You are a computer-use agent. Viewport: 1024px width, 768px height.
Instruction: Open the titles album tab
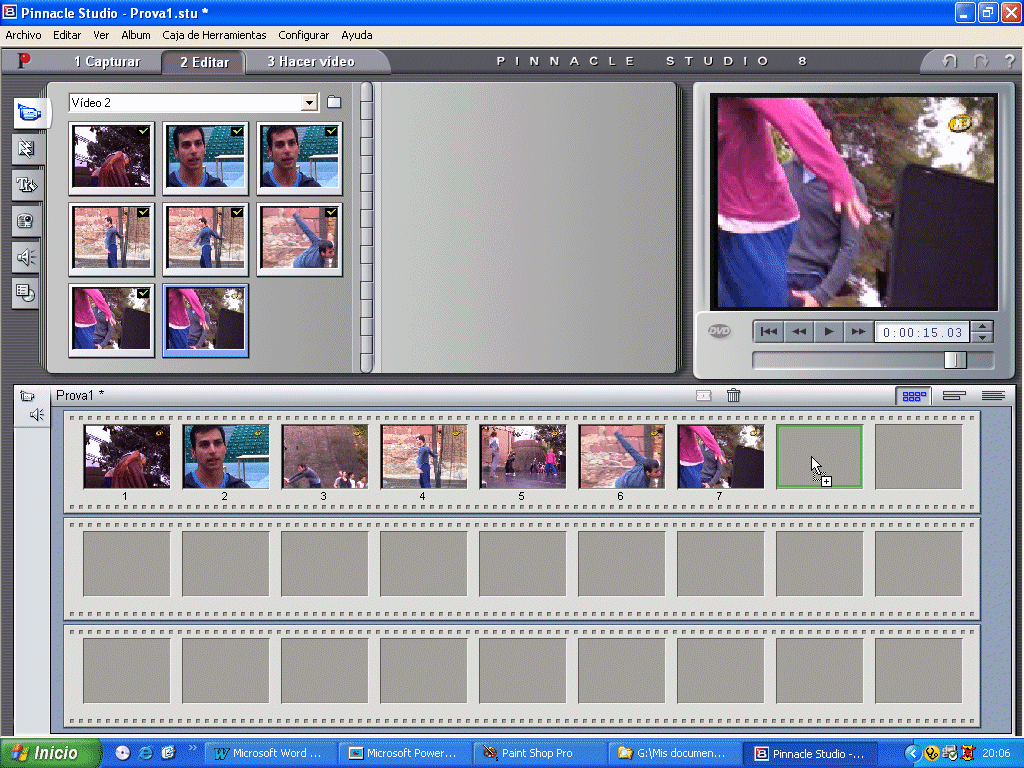point(26,185)
